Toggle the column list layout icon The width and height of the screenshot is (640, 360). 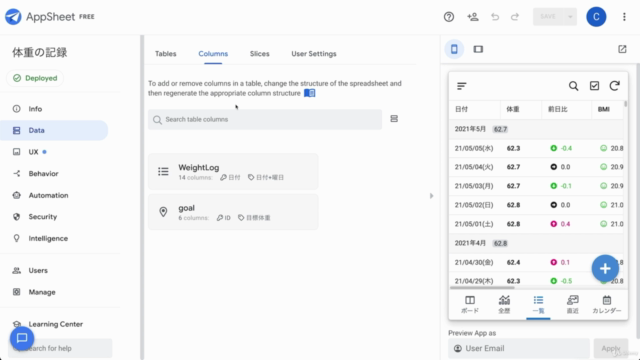(394, 119)
